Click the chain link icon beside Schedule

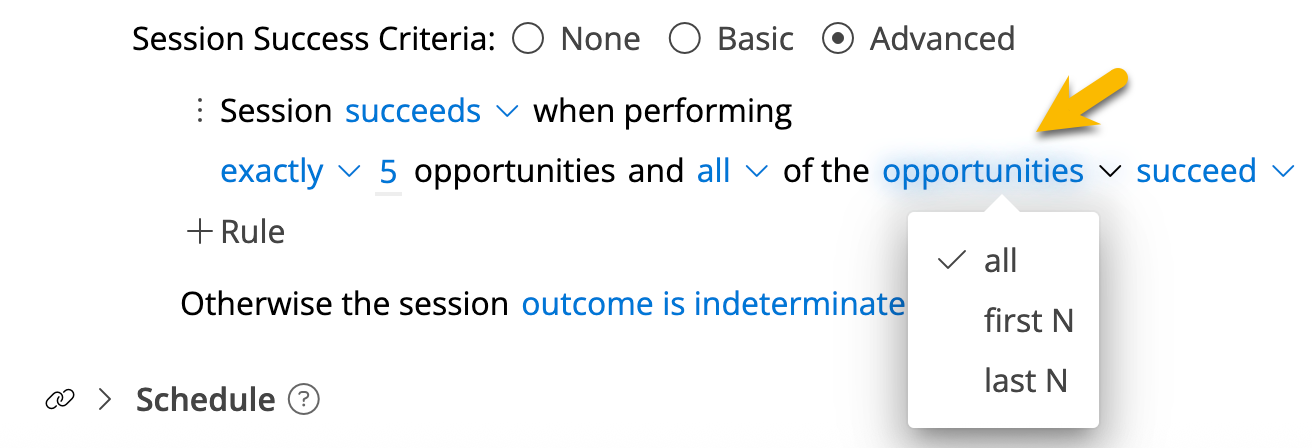tap(60, 400)
